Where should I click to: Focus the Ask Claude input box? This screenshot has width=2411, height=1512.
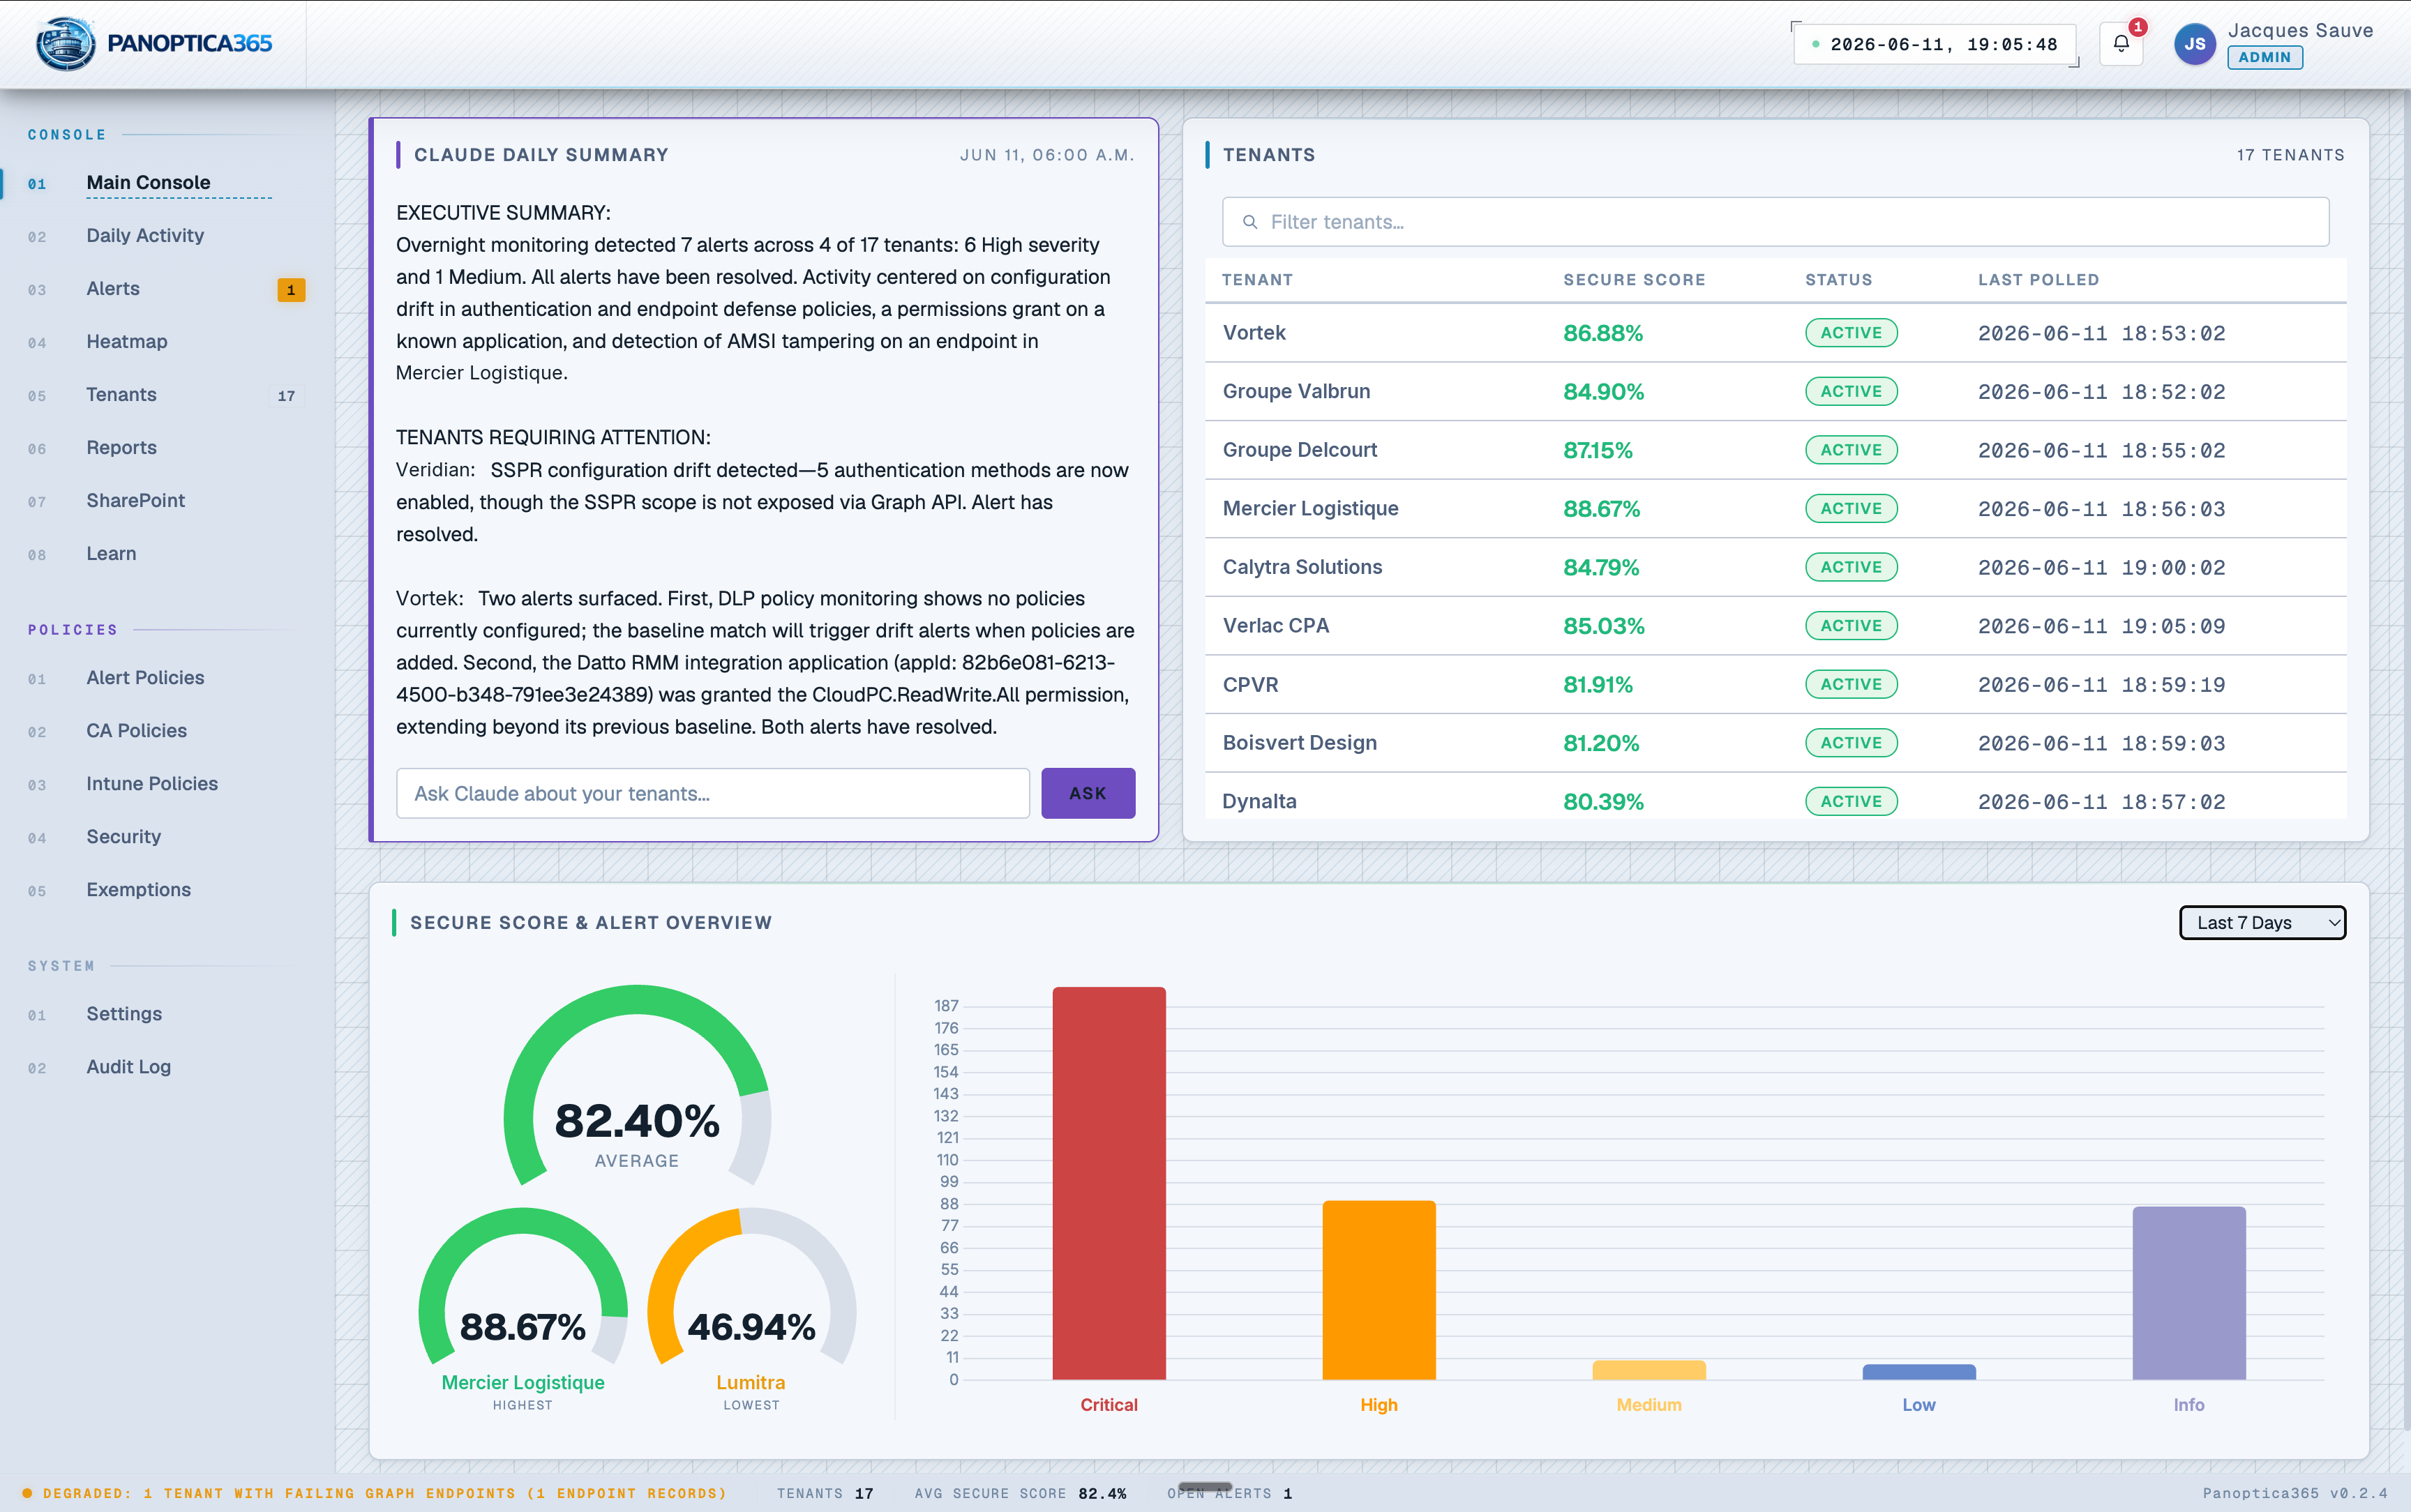[713, 793]
